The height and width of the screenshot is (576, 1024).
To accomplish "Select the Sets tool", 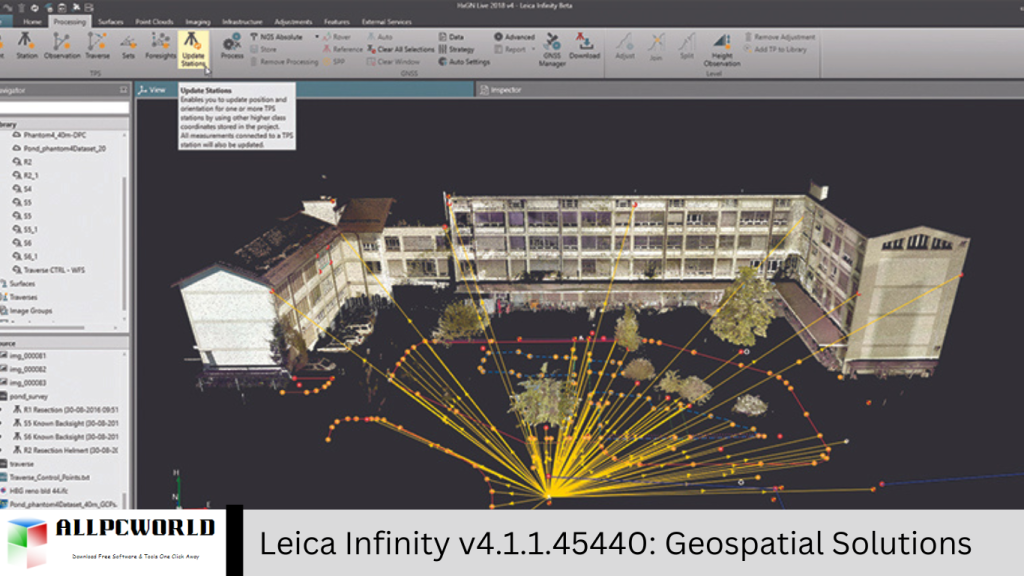I will 128,46.
